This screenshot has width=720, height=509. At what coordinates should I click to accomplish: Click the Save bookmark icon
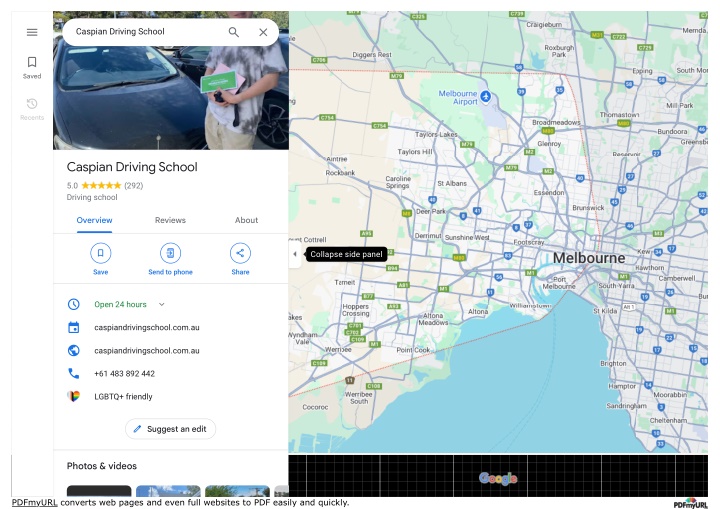101,253
